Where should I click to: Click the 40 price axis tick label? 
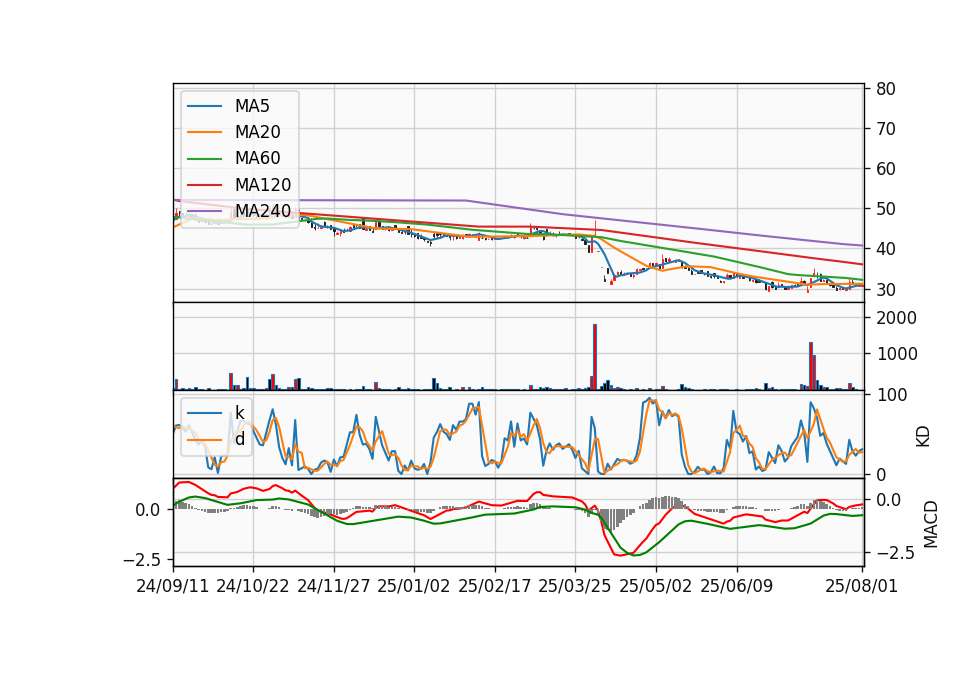(x=885, y=249)
